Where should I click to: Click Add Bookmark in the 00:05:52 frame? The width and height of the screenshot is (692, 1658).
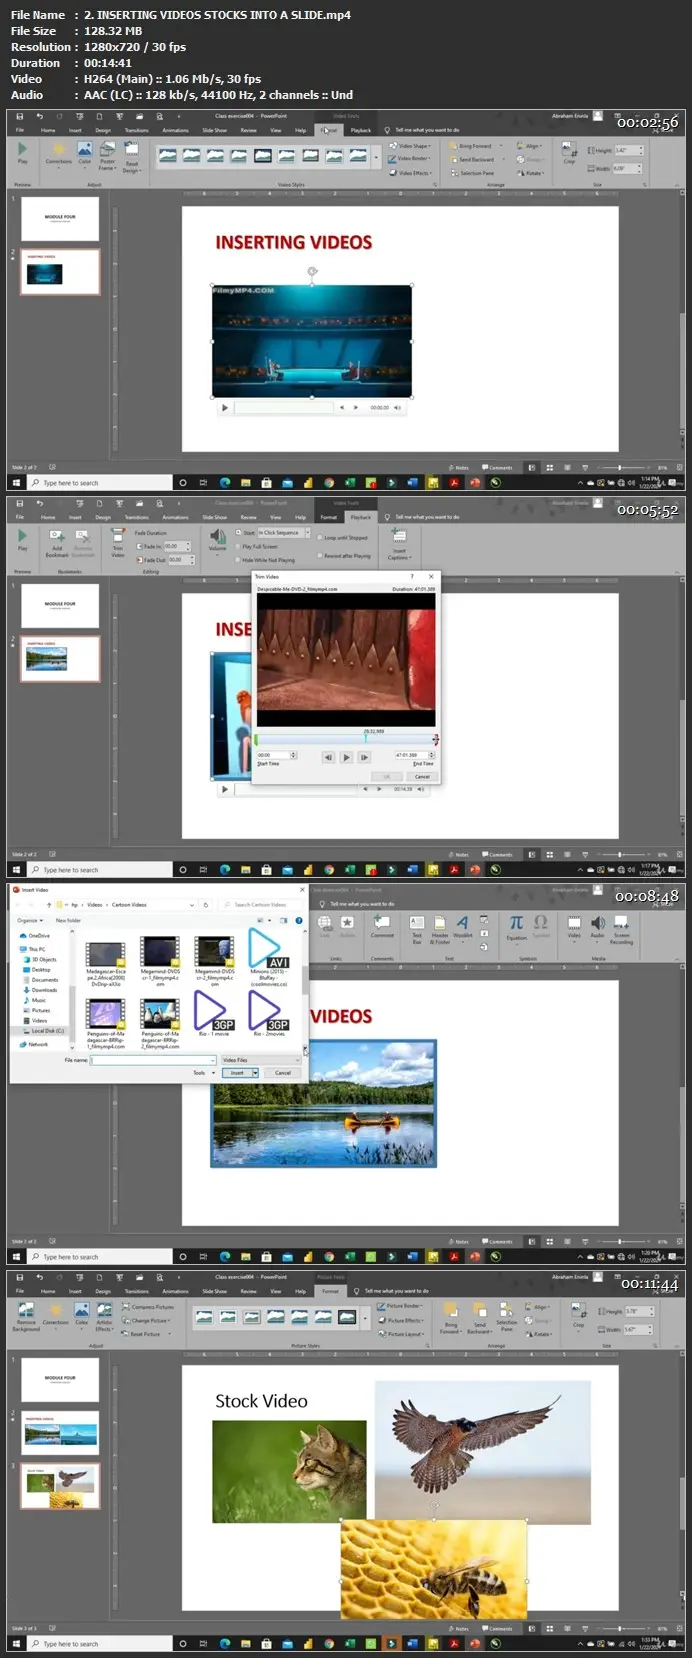click(57, 543)
